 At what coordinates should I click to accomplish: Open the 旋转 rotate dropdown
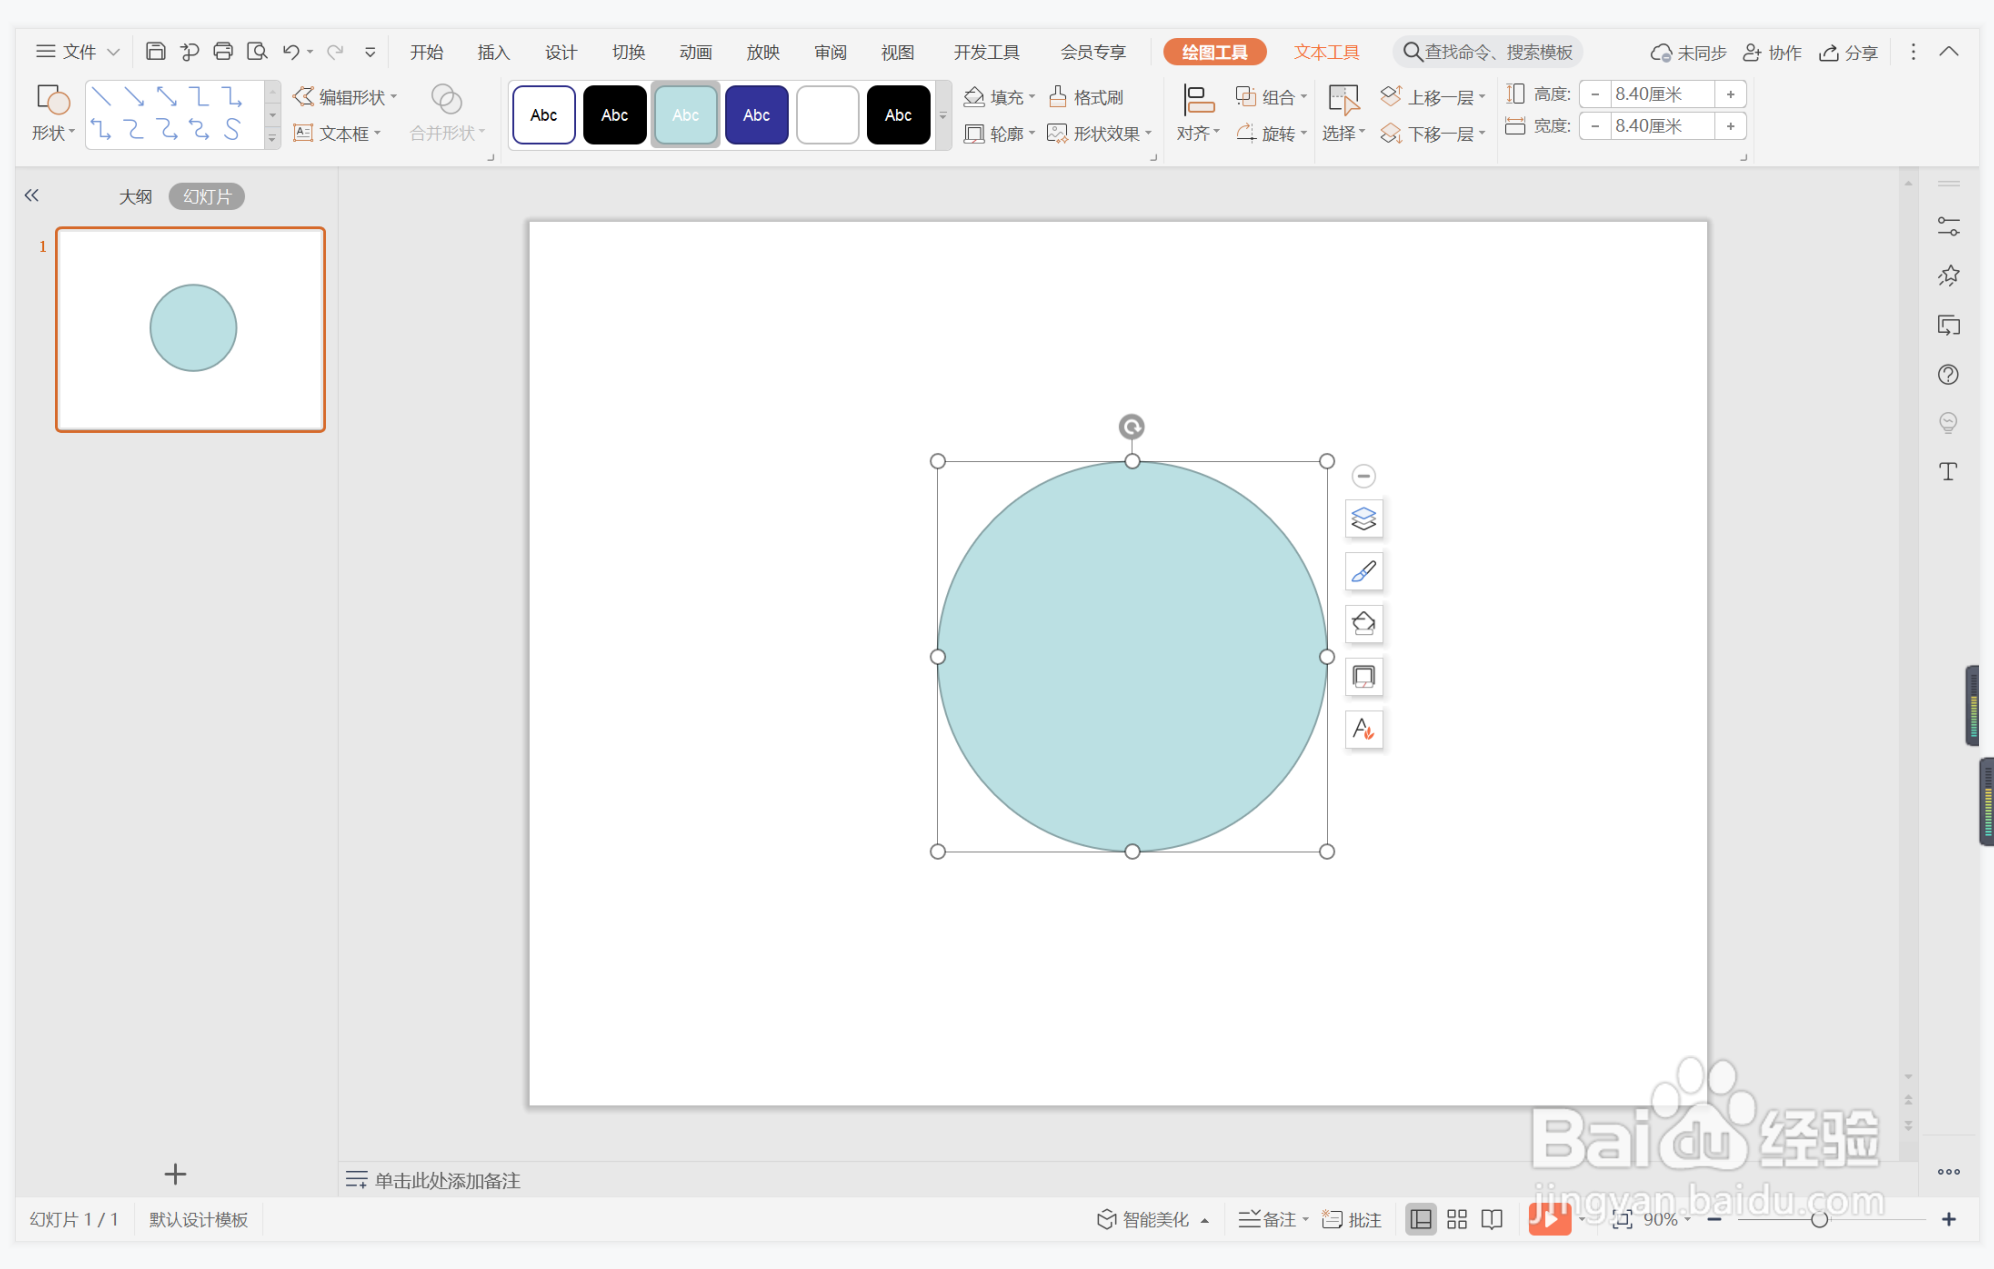(1271, 133)
